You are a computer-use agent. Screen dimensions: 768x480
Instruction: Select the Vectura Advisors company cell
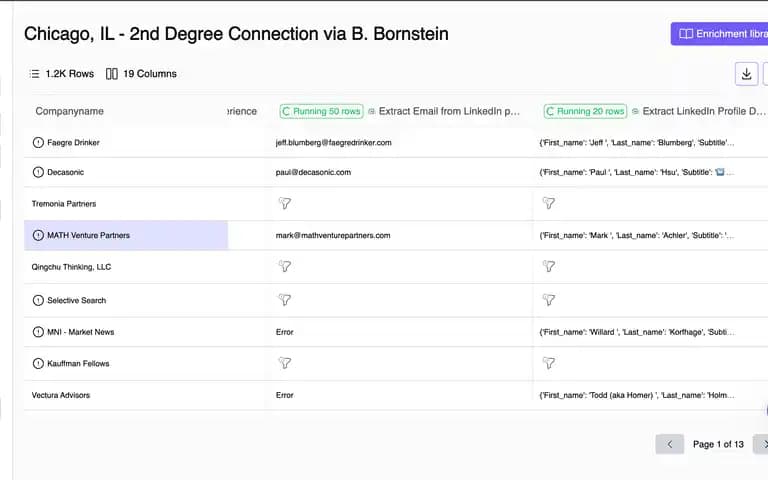pos(126,395)
